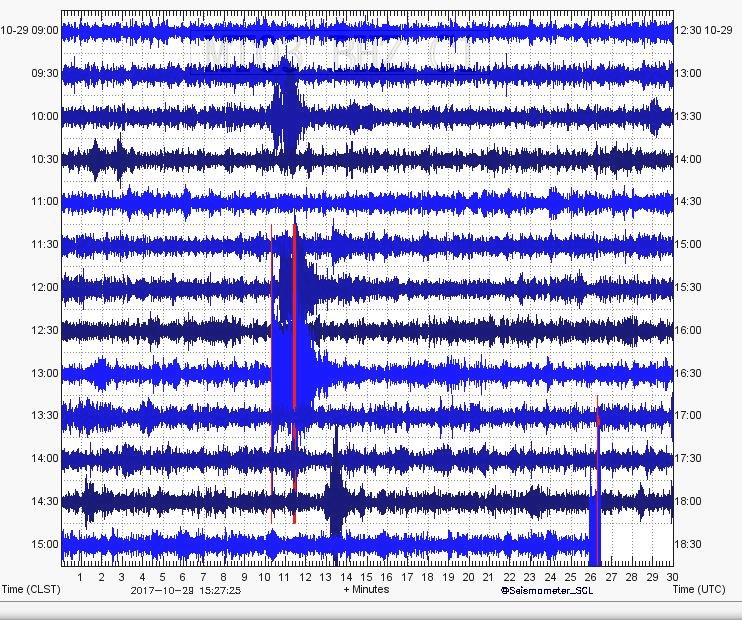Image resolution: width=742 pixels, height=620 pixels.
Task: Click the '16:30' UTC row label
Action: (x=688, y=373)
